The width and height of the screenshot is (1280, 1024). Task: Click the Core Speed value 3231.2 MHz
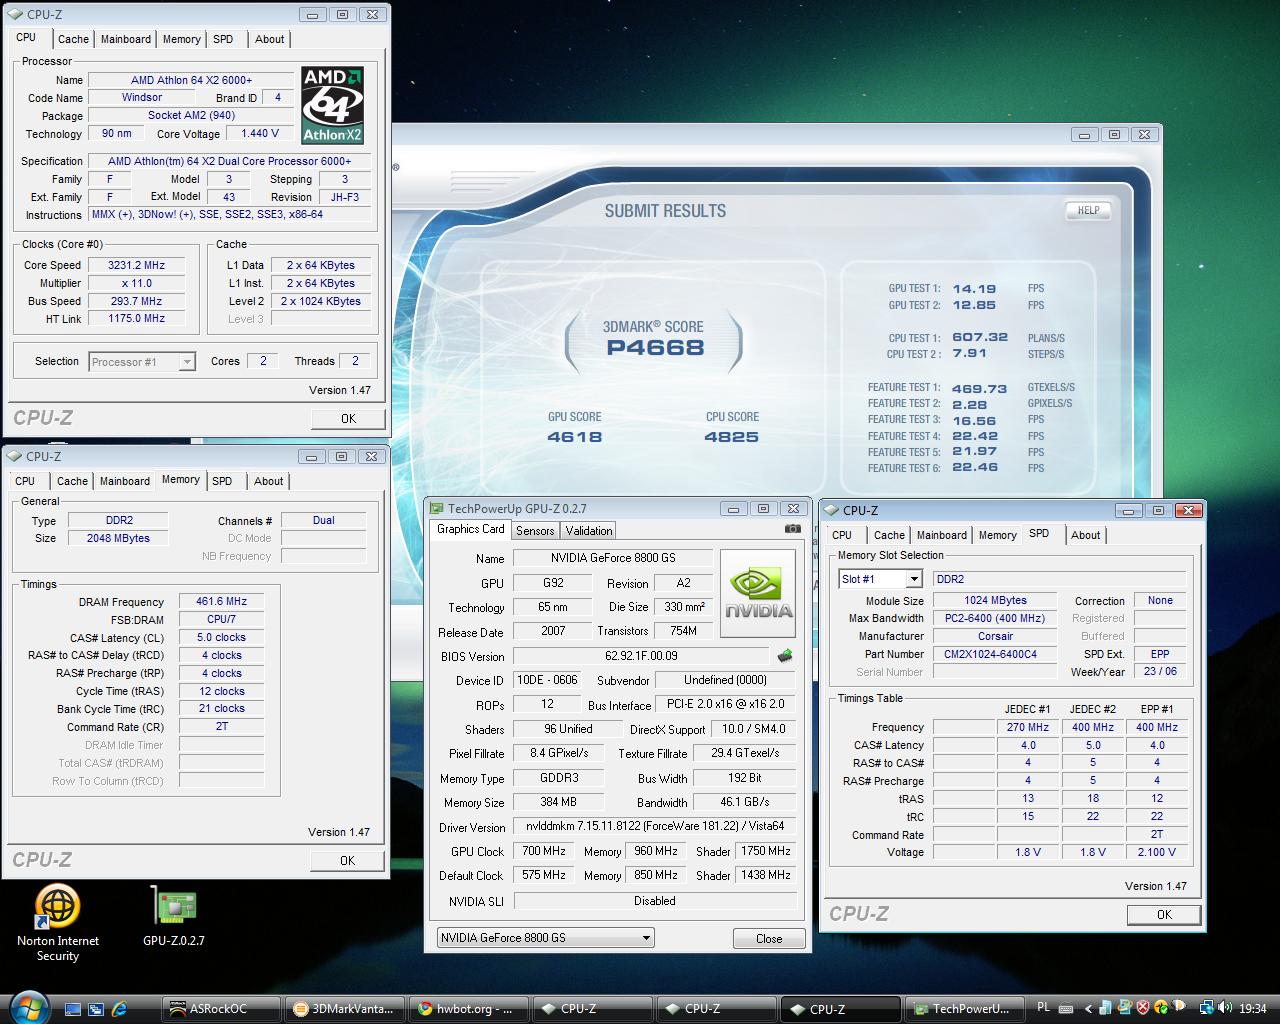136,265
